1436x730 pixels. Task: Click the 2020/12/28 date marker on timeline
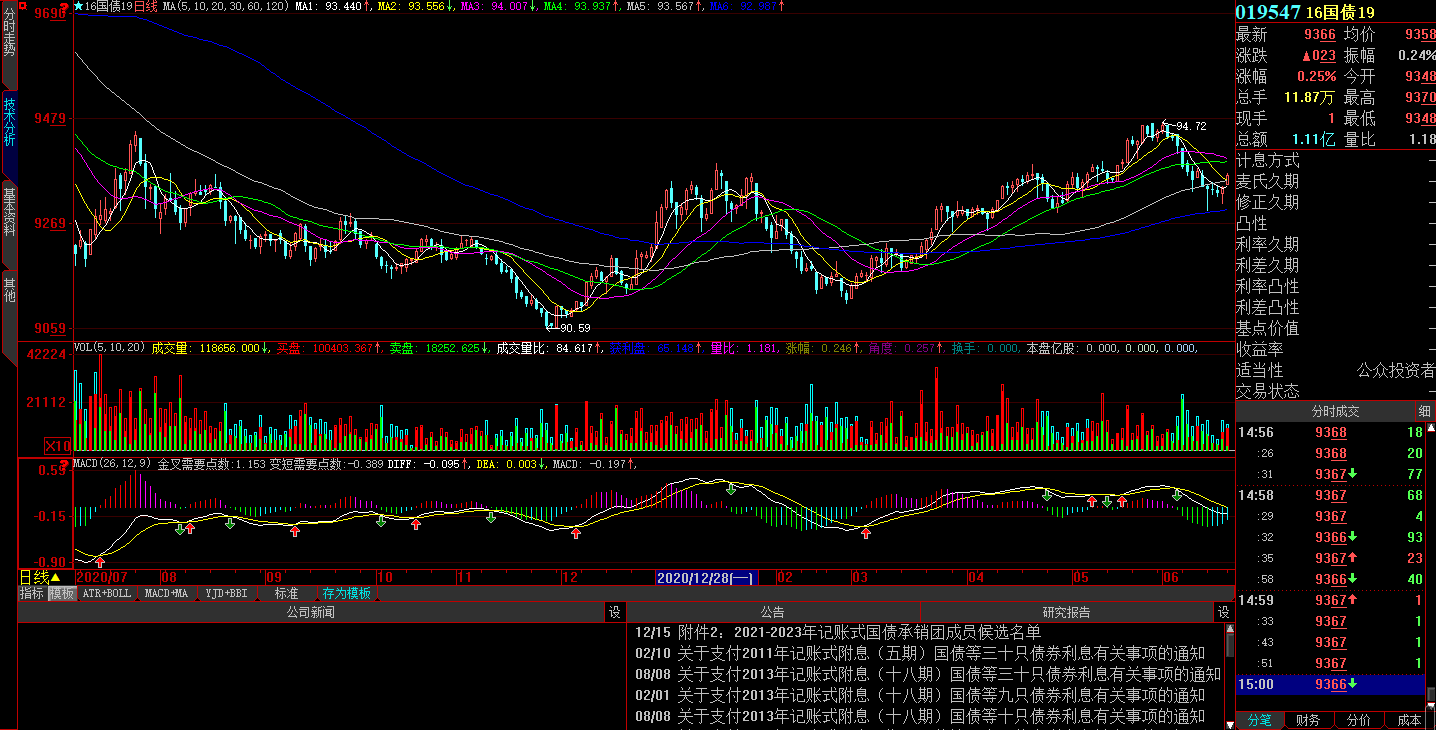(x=706, y=578)
